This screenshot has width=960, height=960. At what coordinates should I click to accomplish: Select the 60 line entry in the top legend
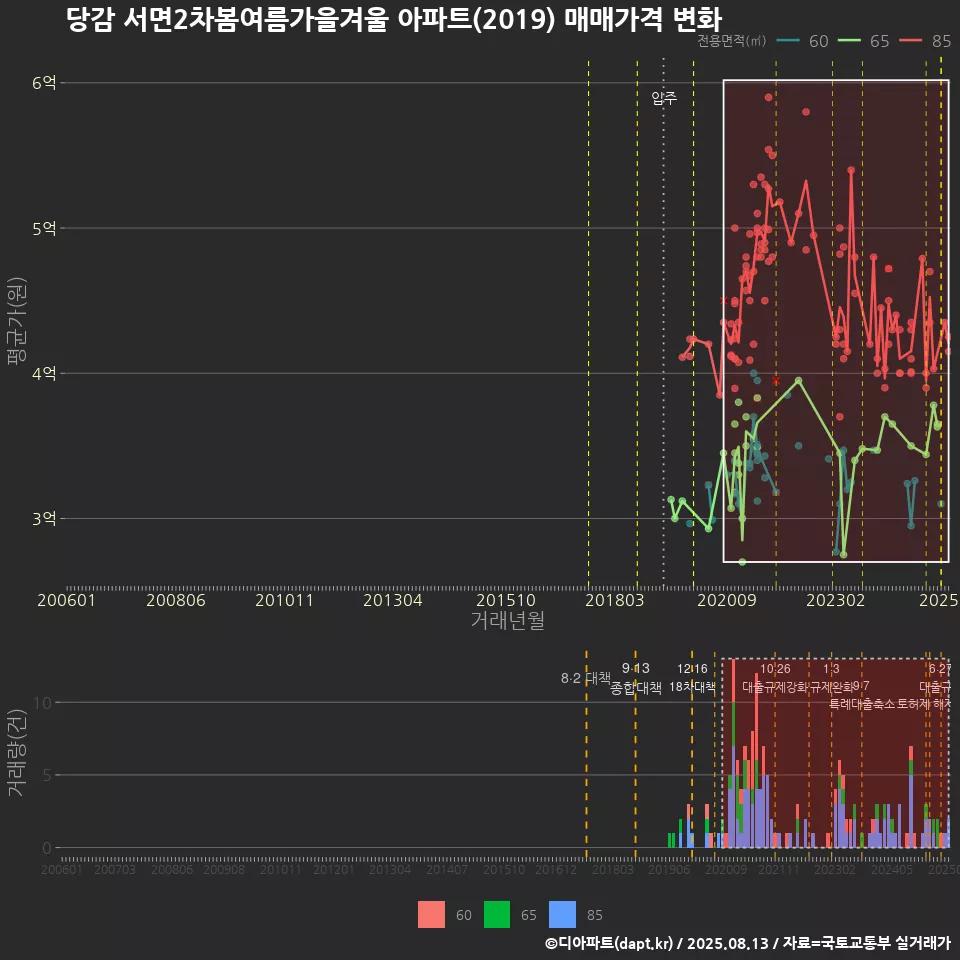803,41
